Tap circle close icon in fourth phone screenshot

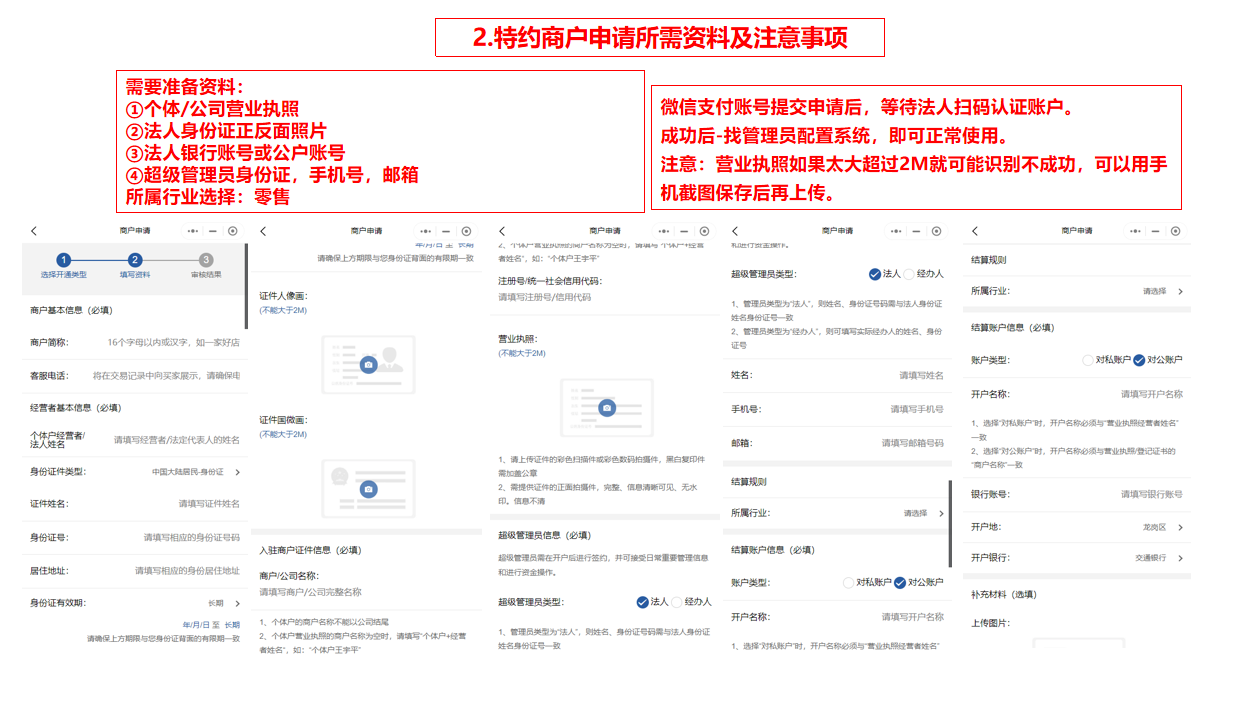point(935,231)
